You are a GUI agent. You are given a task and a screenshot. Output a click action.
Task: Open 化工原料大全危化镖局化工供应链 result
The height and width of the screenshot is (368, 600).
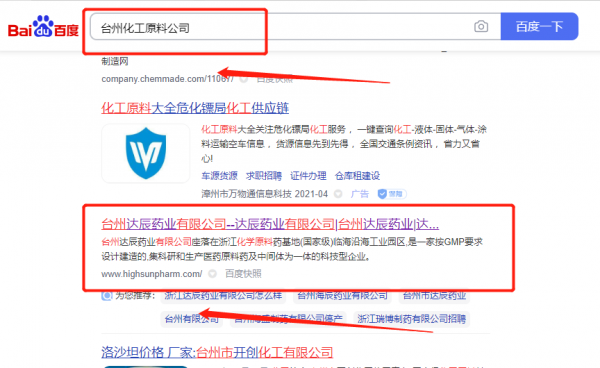click(x=195, y=108)
